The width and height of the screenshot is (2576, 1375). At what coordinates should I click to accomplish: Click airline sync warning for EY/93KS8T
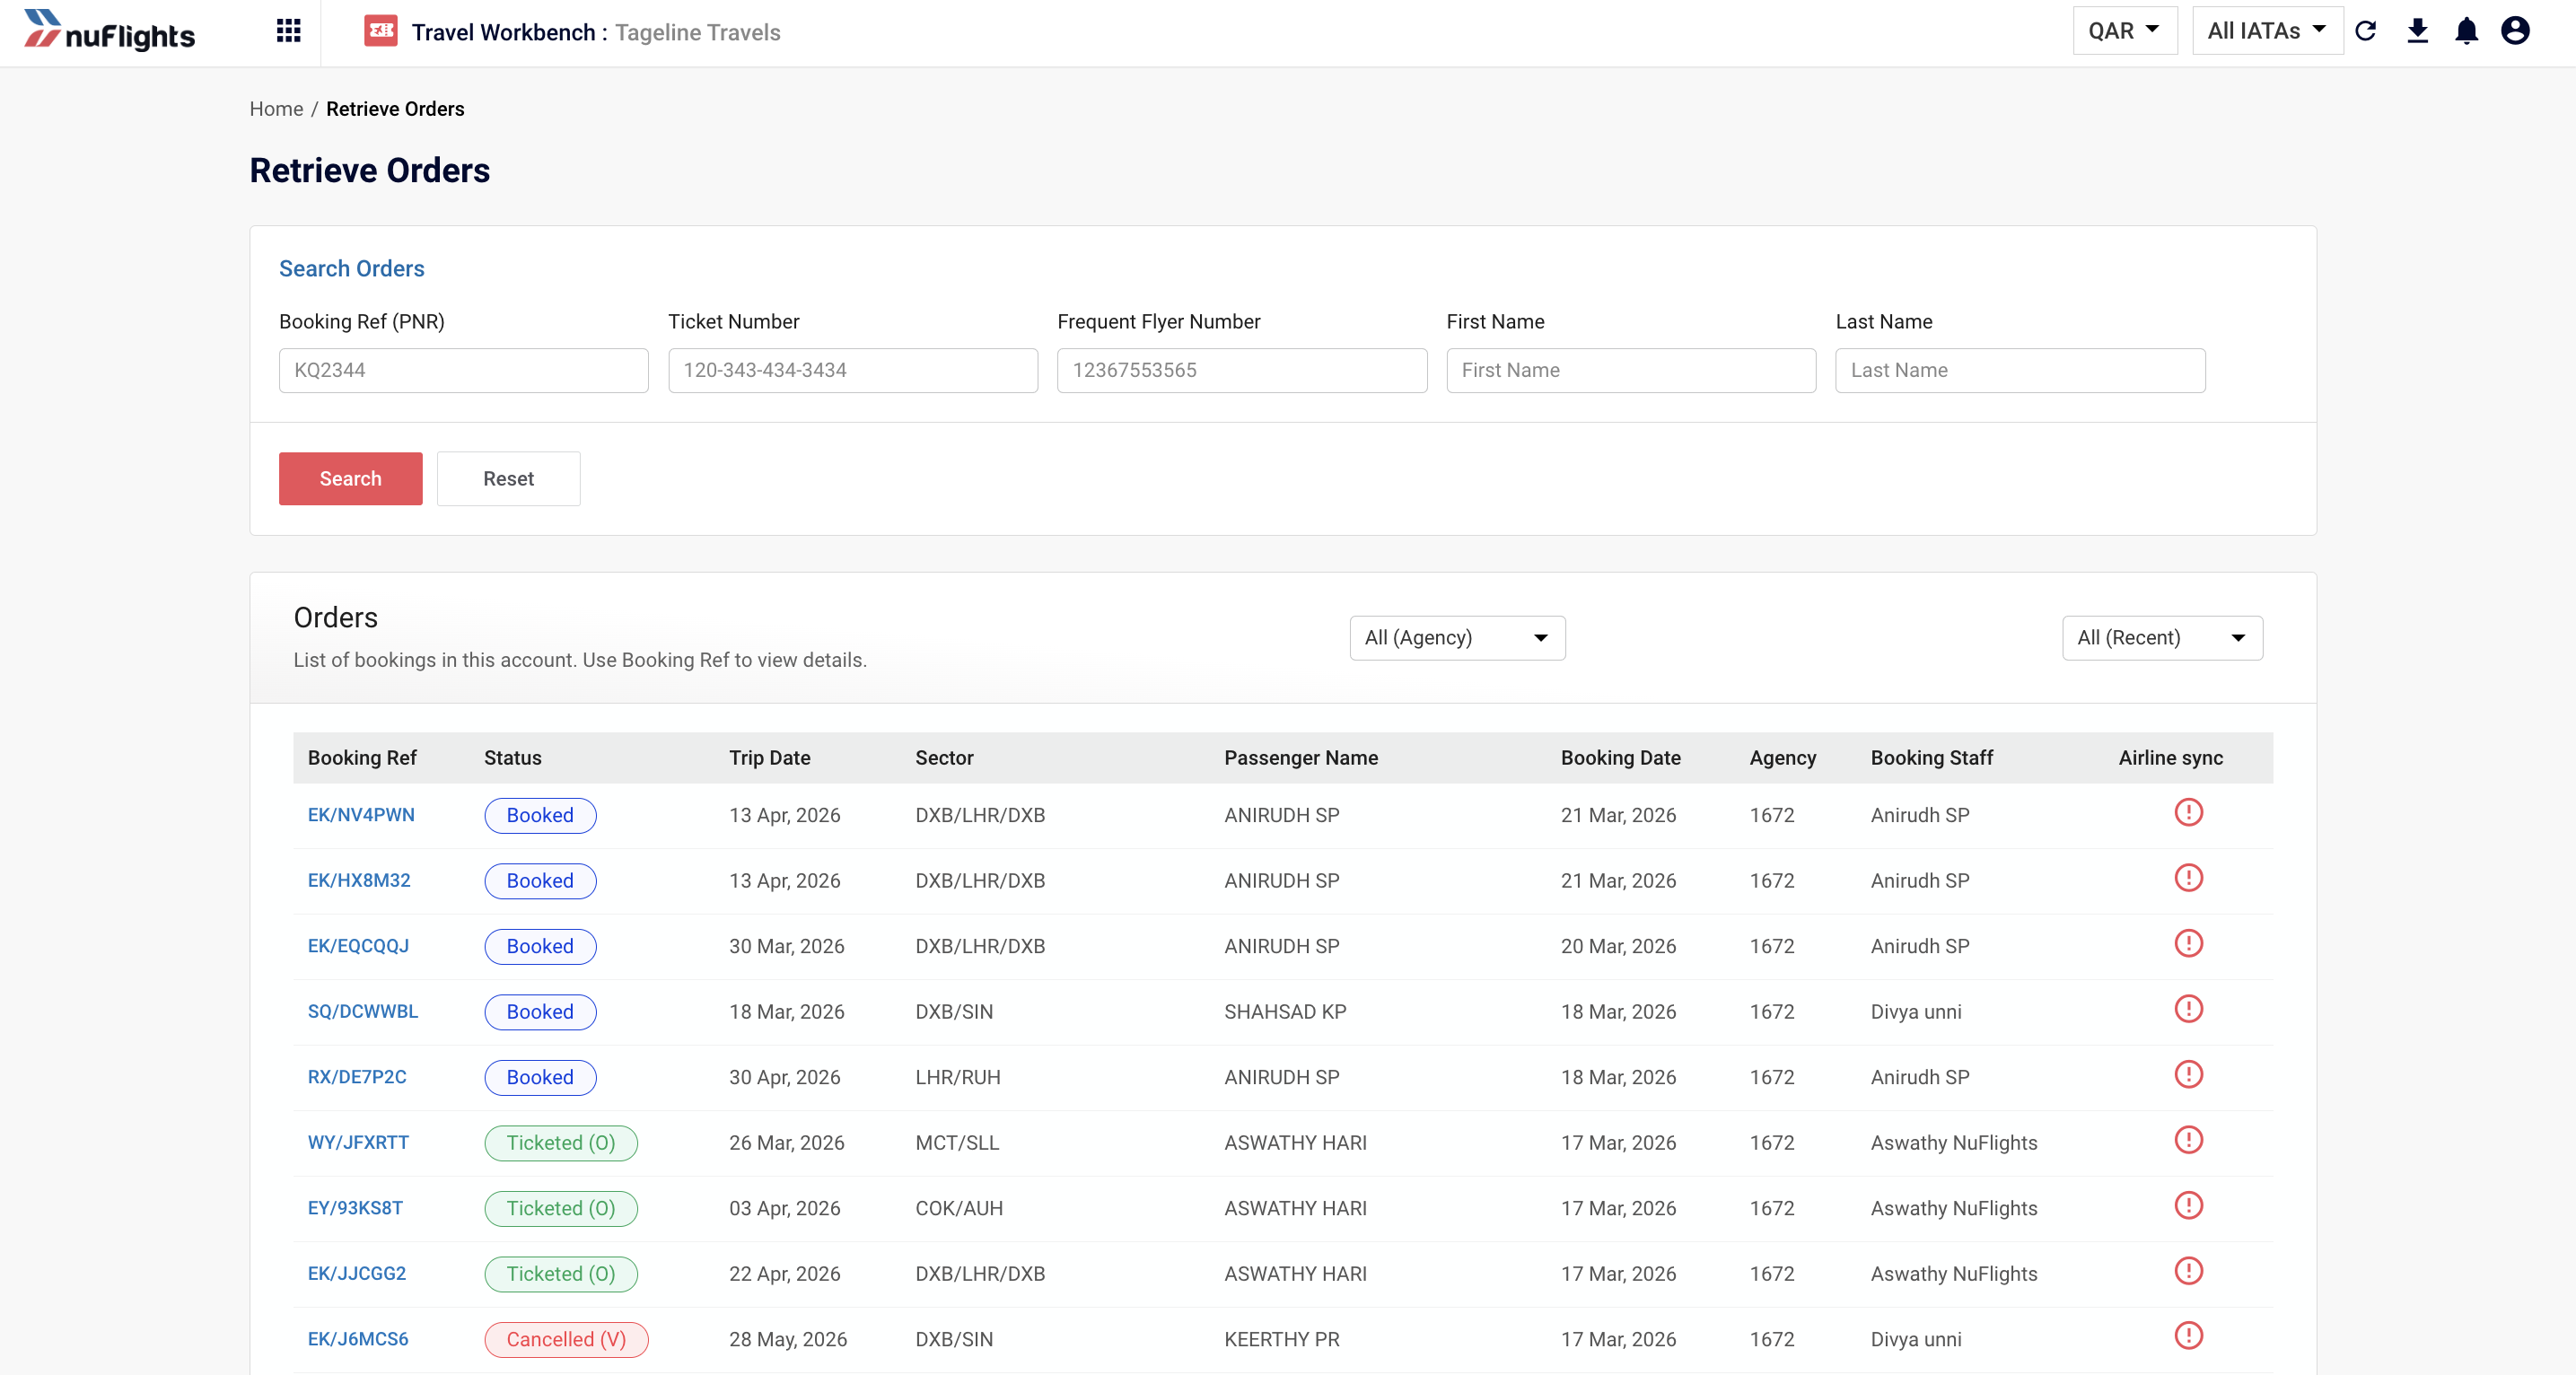2188,1205
